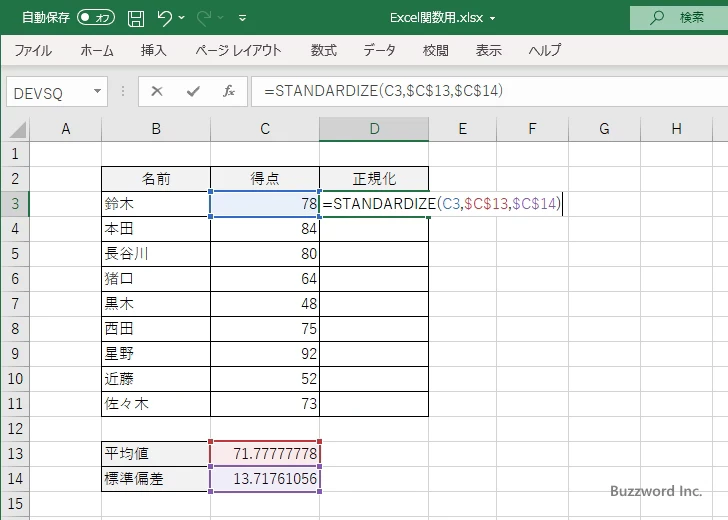Select column H header
The width and height of the screenshot is (728, 520).
[676, 129]
